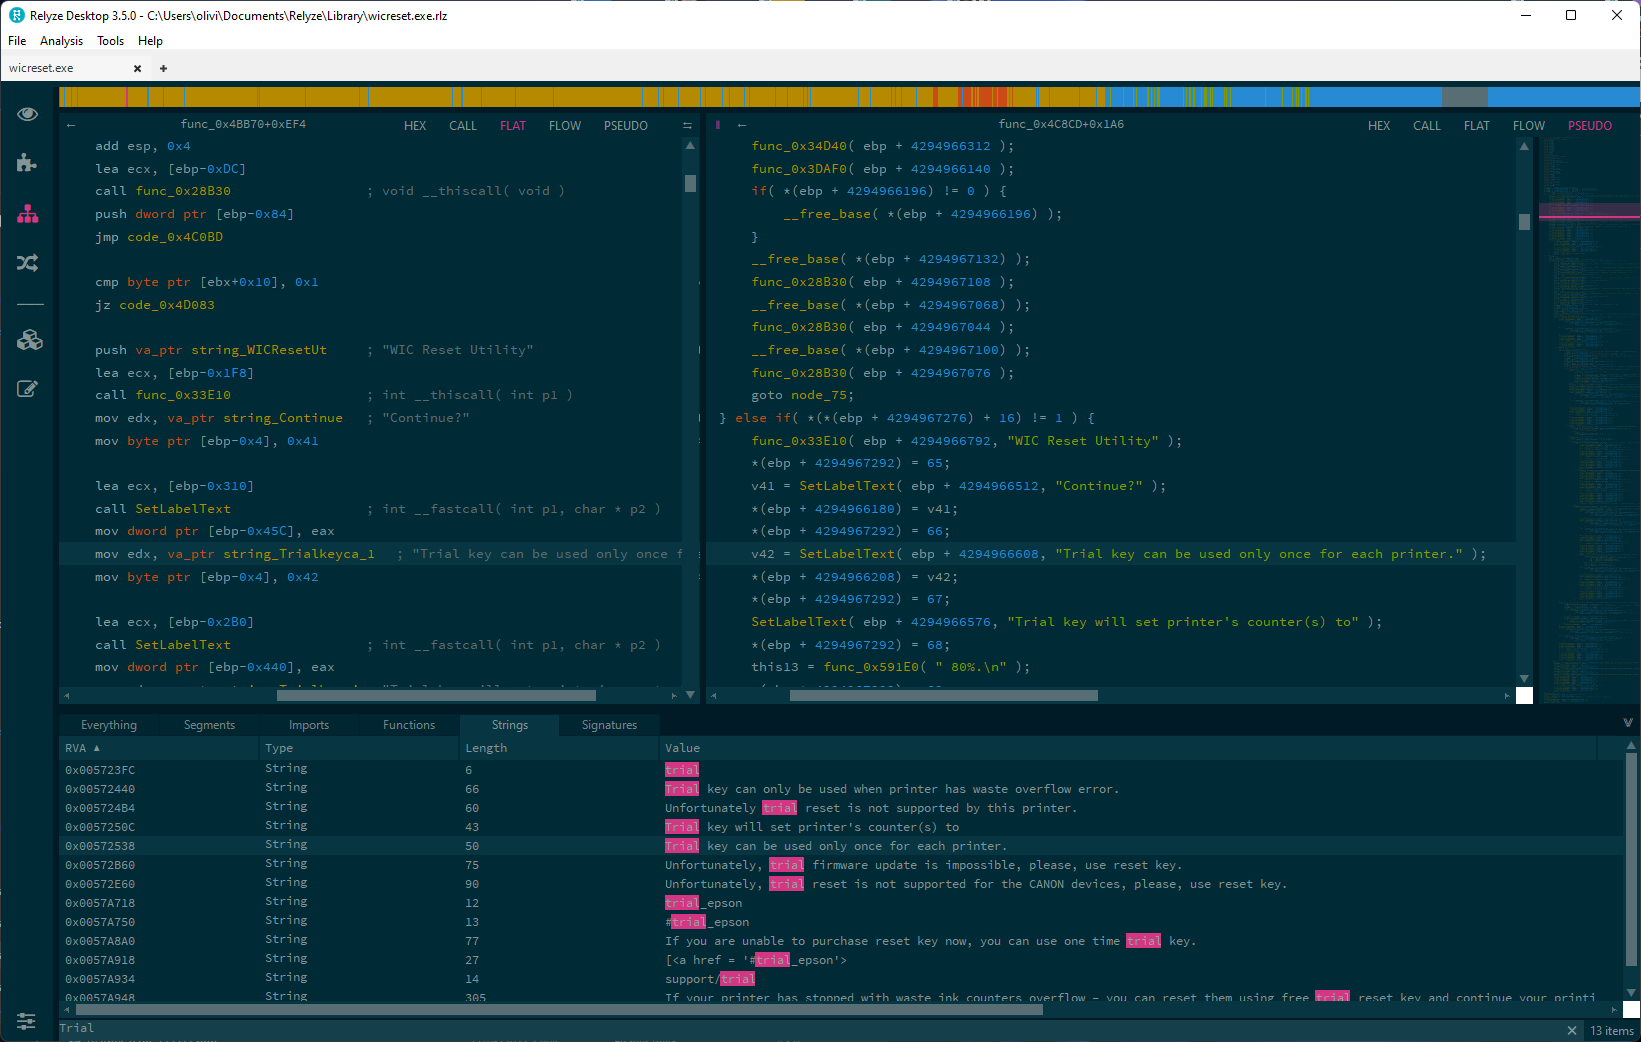Switch right panel to FLOW view
This screenshot has height=1042, width=1641.
pos(1529,126)
